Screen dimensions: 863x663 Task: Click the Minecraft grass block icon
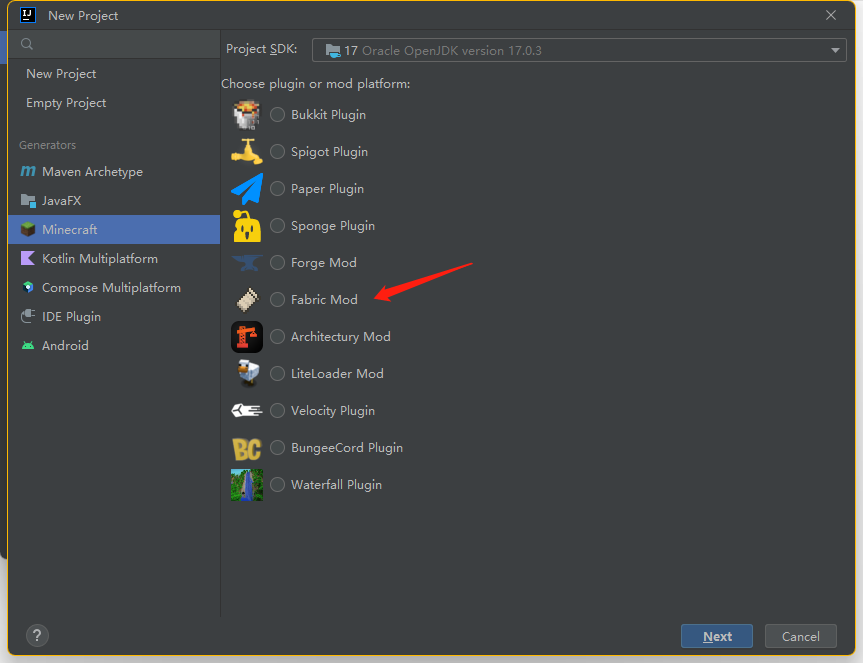point(28,229)
